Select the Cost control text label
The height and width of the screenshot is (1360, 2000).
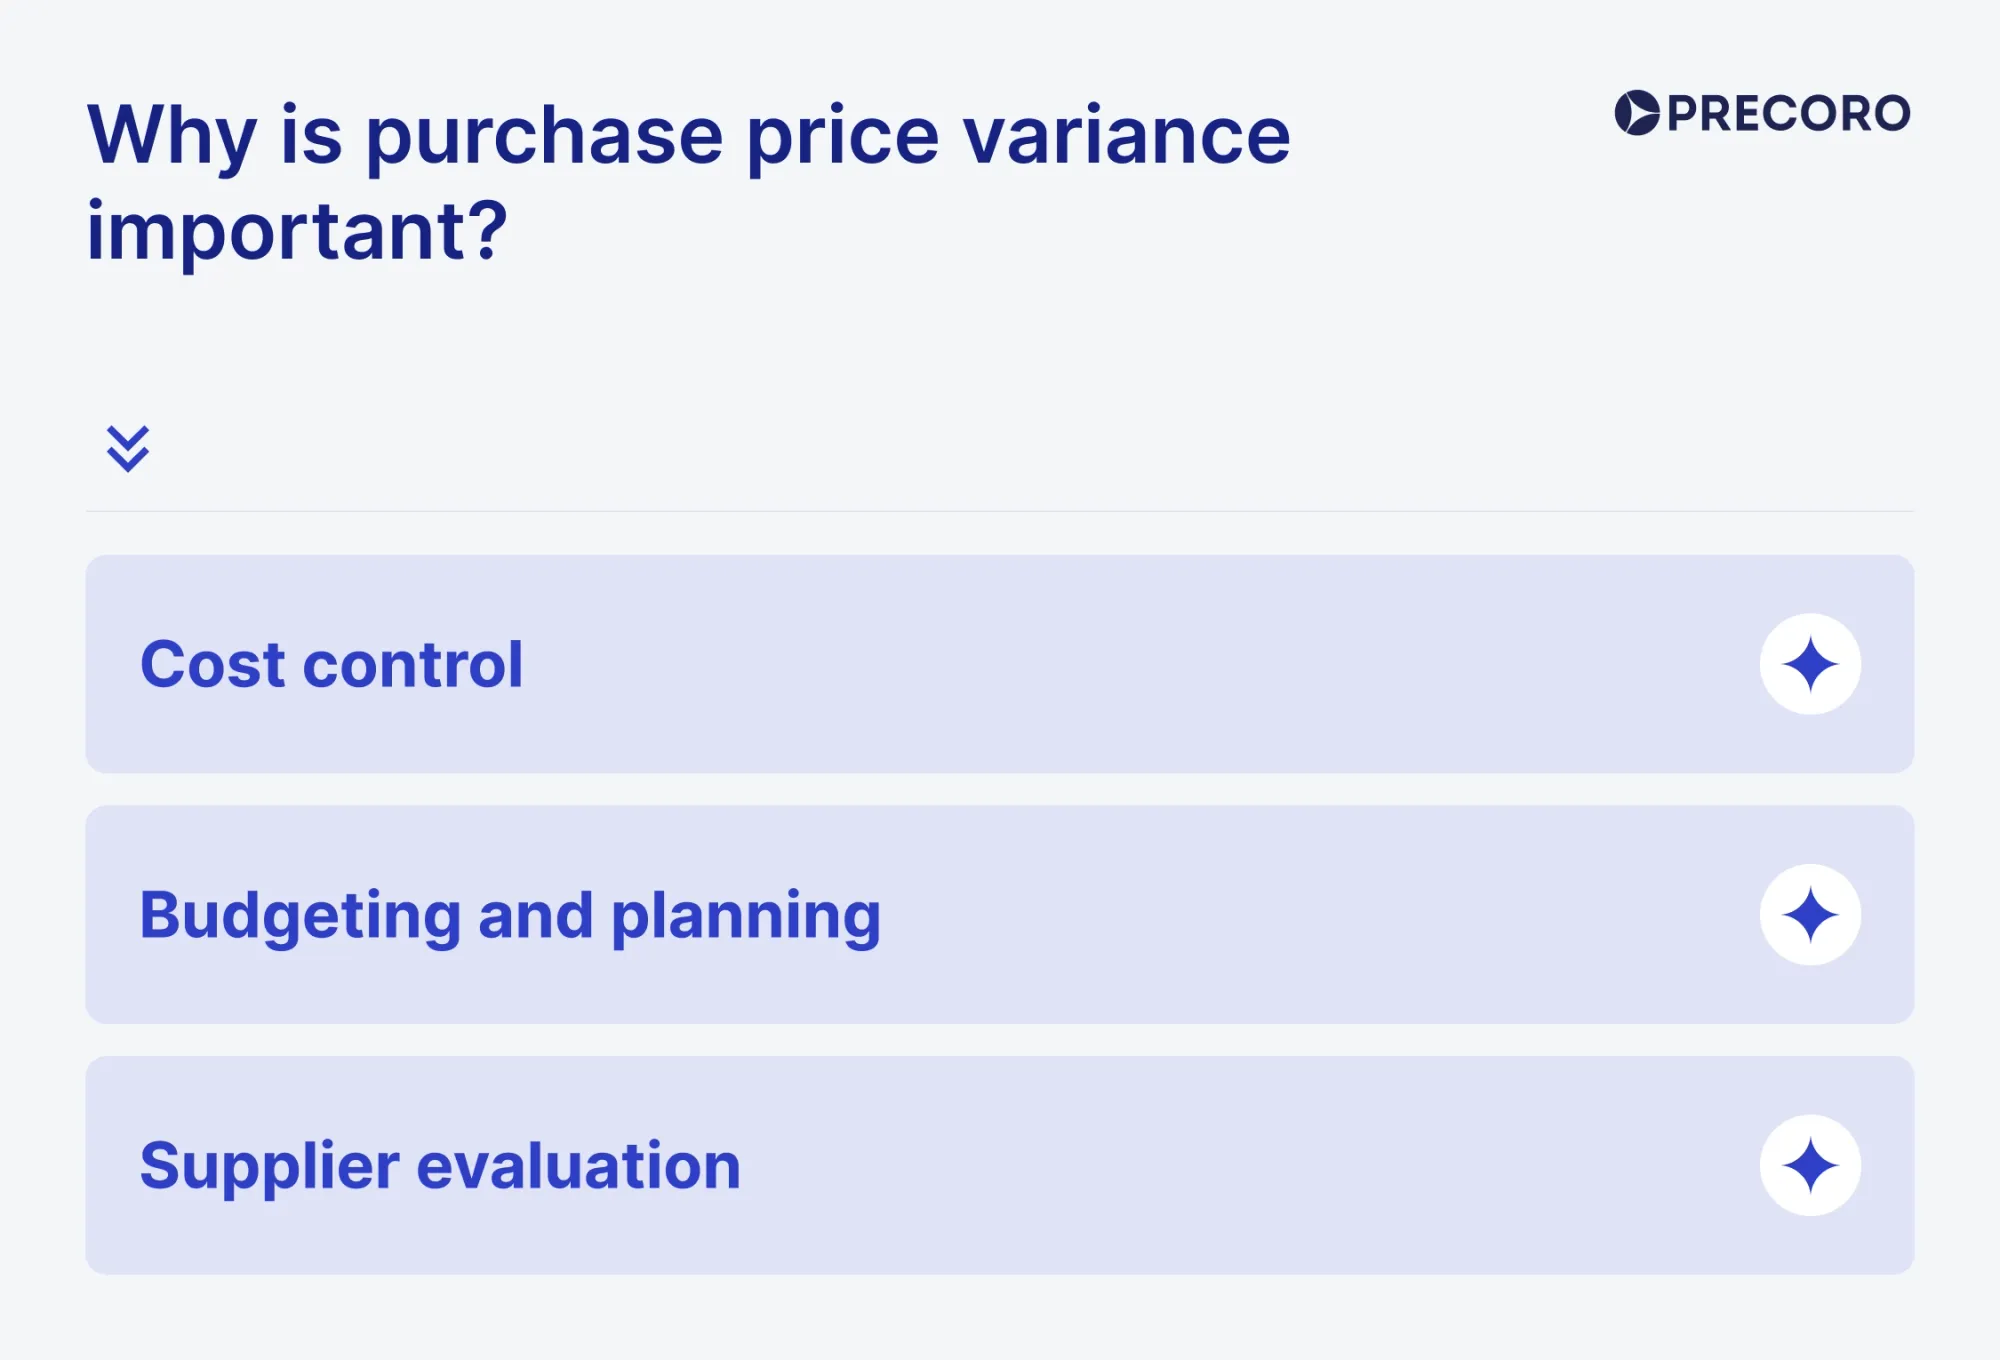[x=331, y=665]
